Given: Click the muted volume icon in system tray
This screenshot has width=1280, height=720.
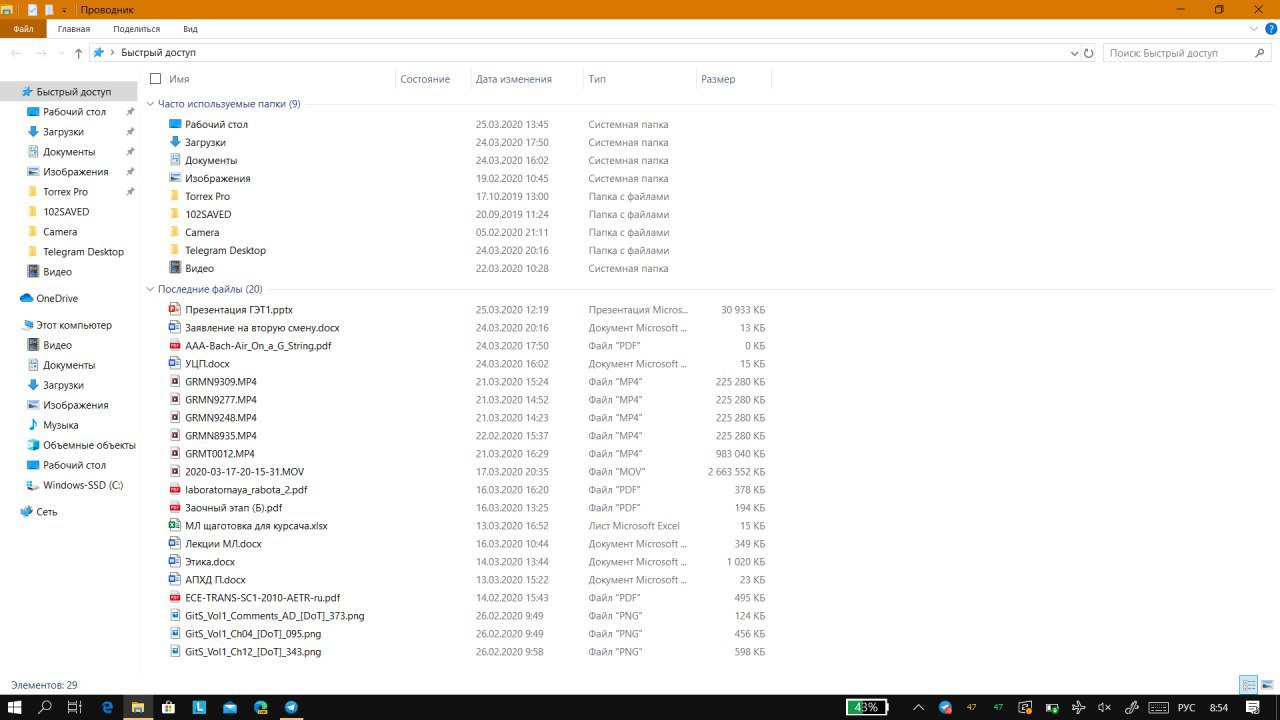Looking at the screenshot, I should (1104, 707).
